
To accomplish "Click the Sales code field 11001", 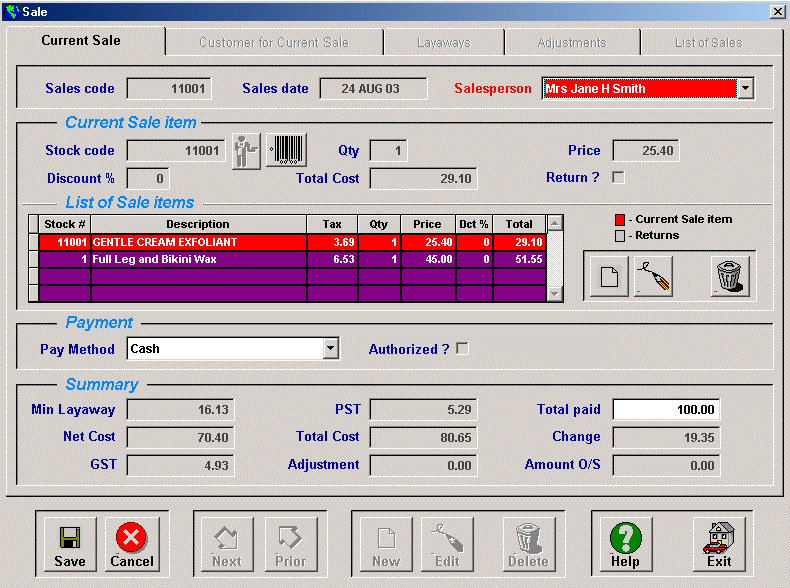I will tap(169, 89).
